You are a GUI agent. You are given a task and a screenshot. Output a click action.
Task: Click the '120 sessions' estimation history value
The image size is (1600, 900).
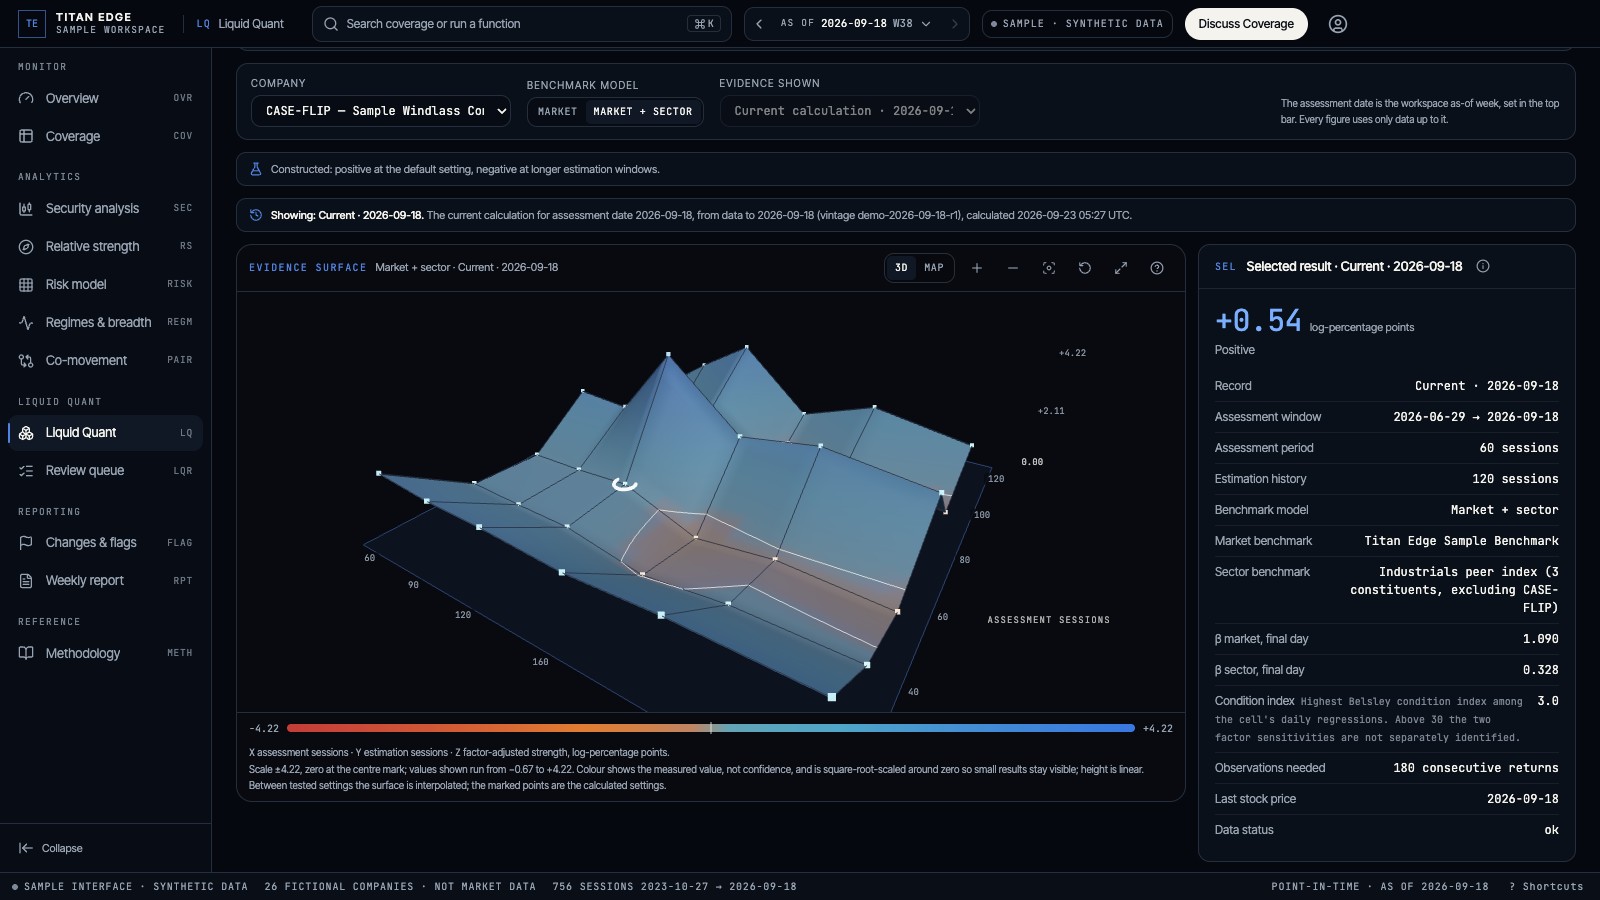click(x=1515, y=479)
